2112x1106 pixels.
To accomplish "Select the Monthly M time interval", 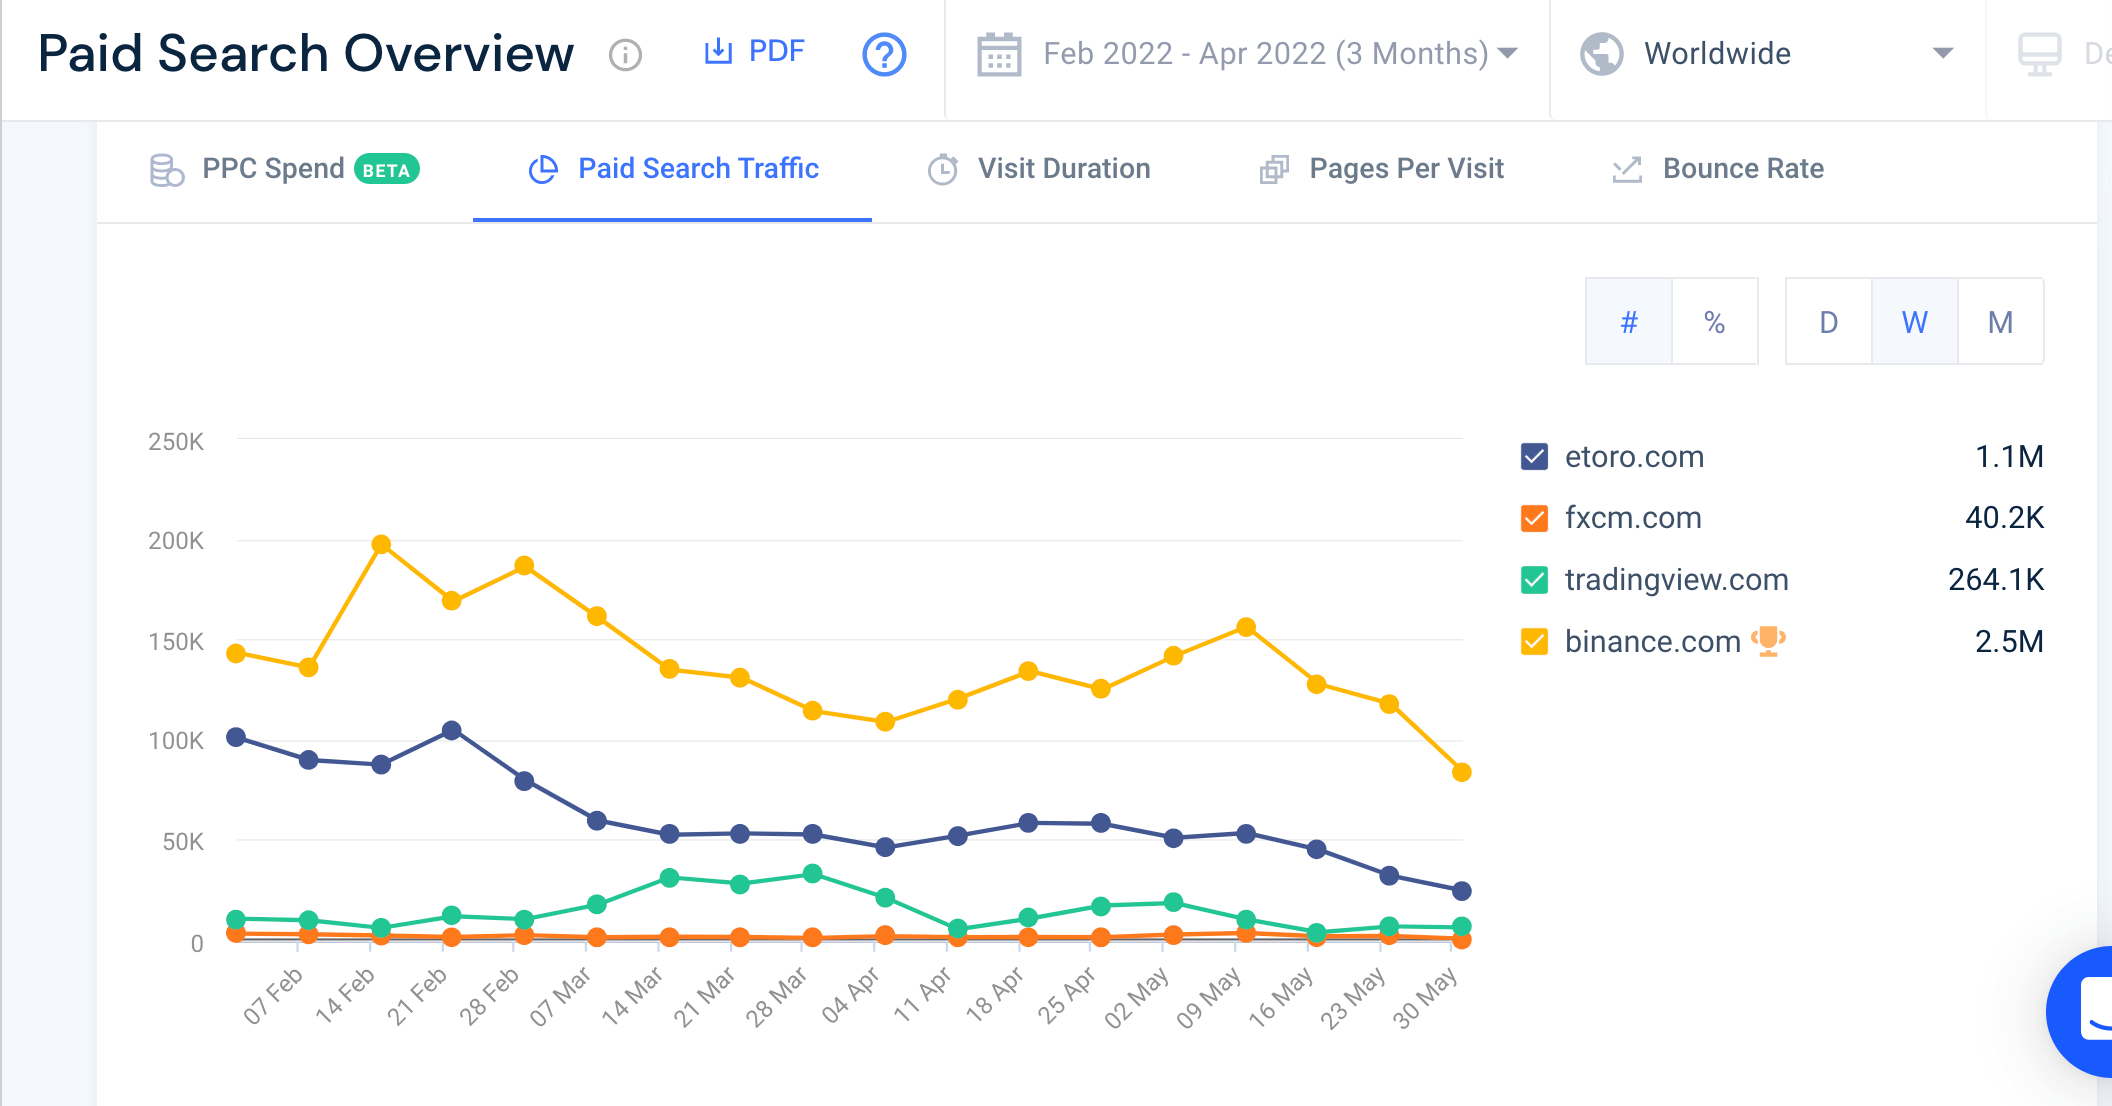I will pos(2000,323).
